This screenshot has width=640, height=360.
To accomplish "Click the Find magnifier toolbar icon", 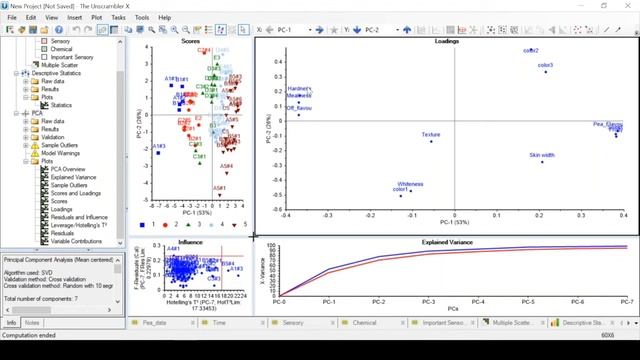I will pyautogui.click(x=151, y=30).
